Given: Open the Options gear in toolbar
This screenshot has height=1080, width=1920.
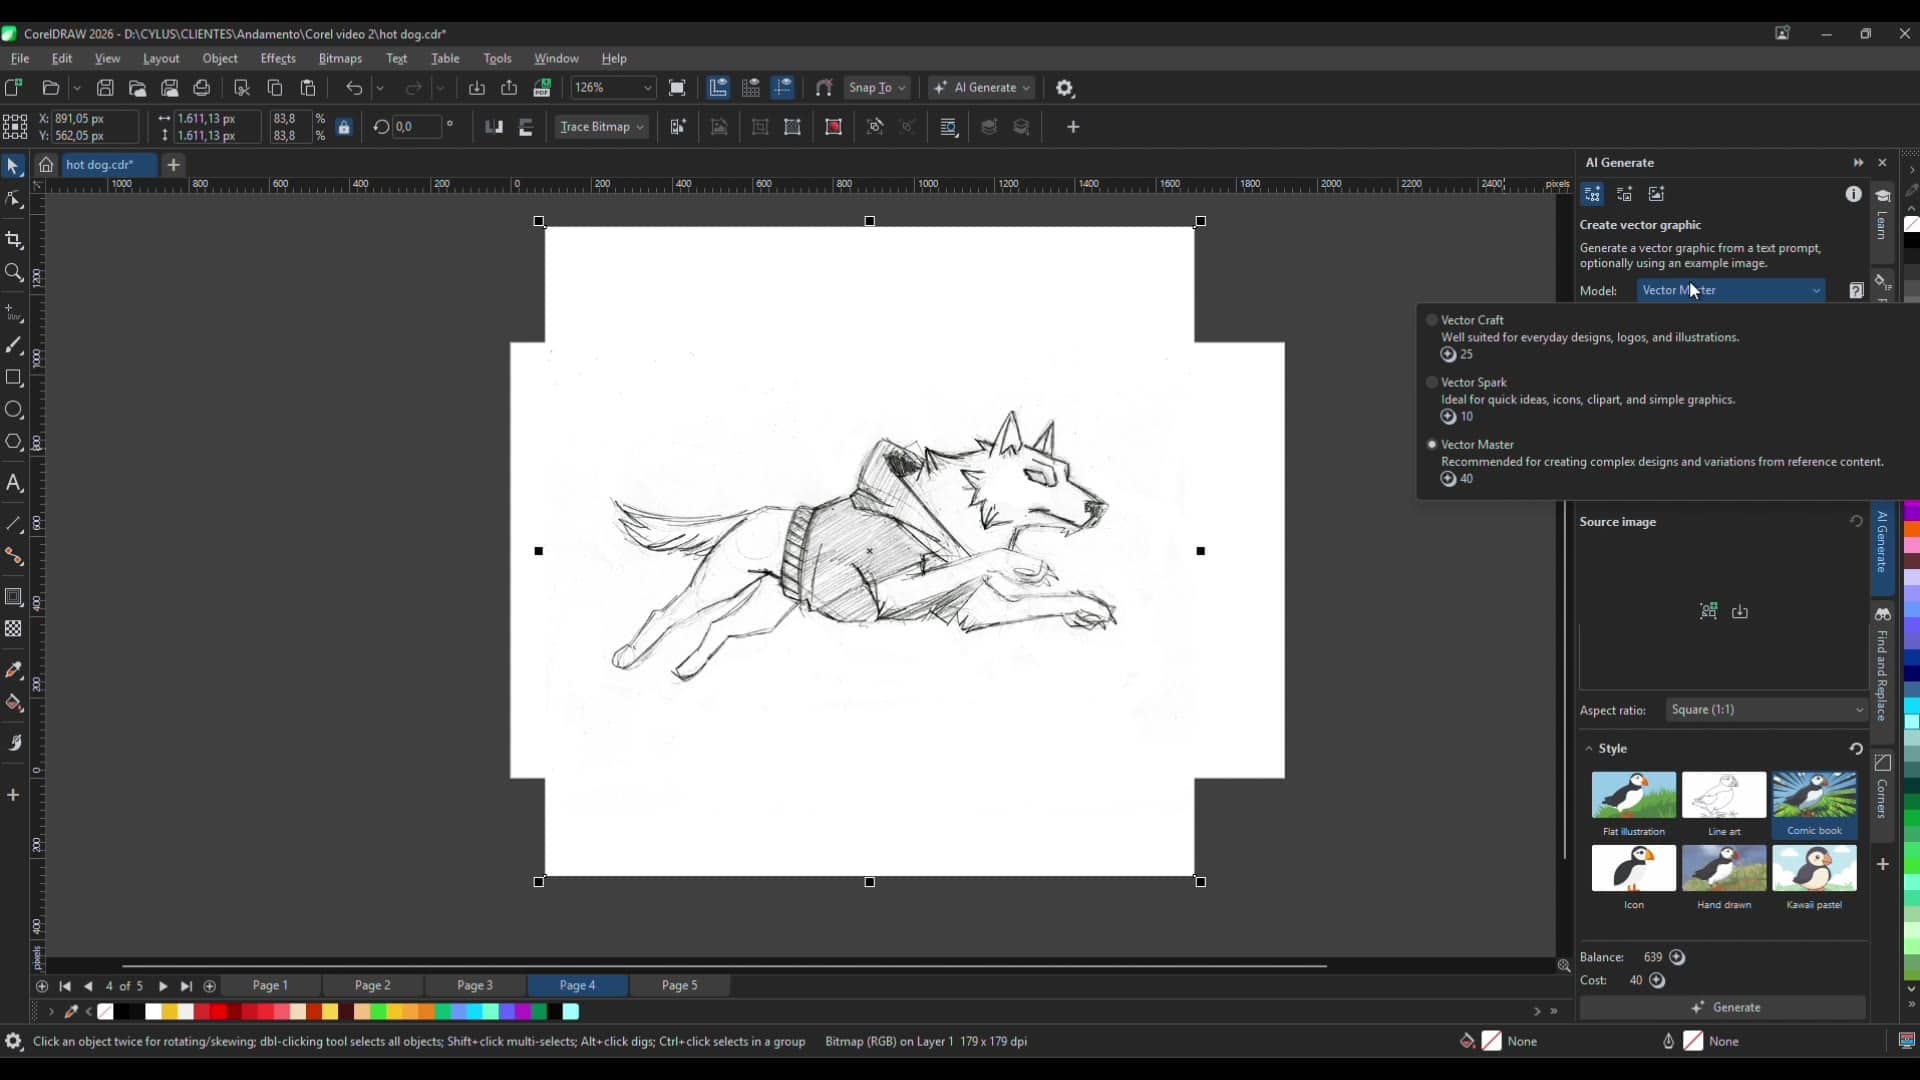Looking at the screenshot, I should (1065, 88).
